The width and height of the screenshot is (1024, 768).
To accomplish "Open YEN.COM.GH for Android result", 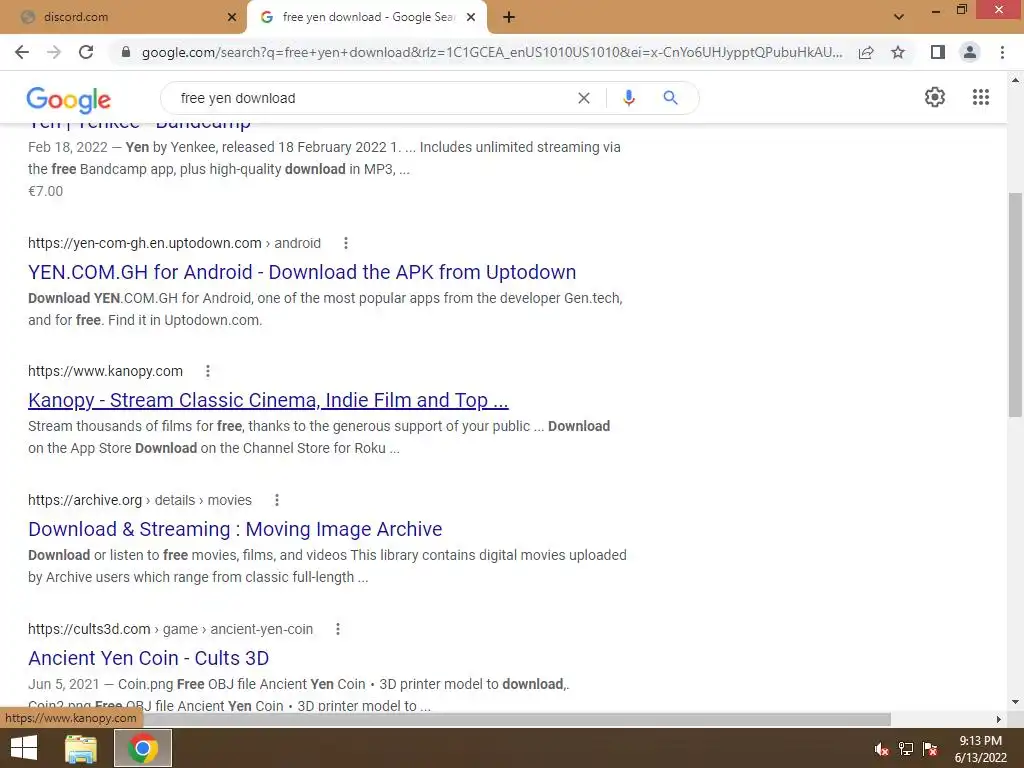I will tap(302, 272).
